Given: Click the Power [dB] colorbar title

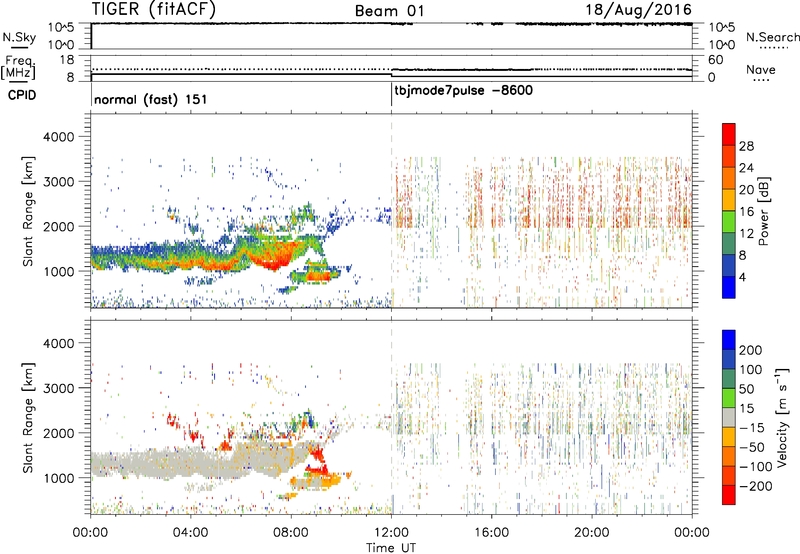Looking at the screenshot, I should 763,211.
